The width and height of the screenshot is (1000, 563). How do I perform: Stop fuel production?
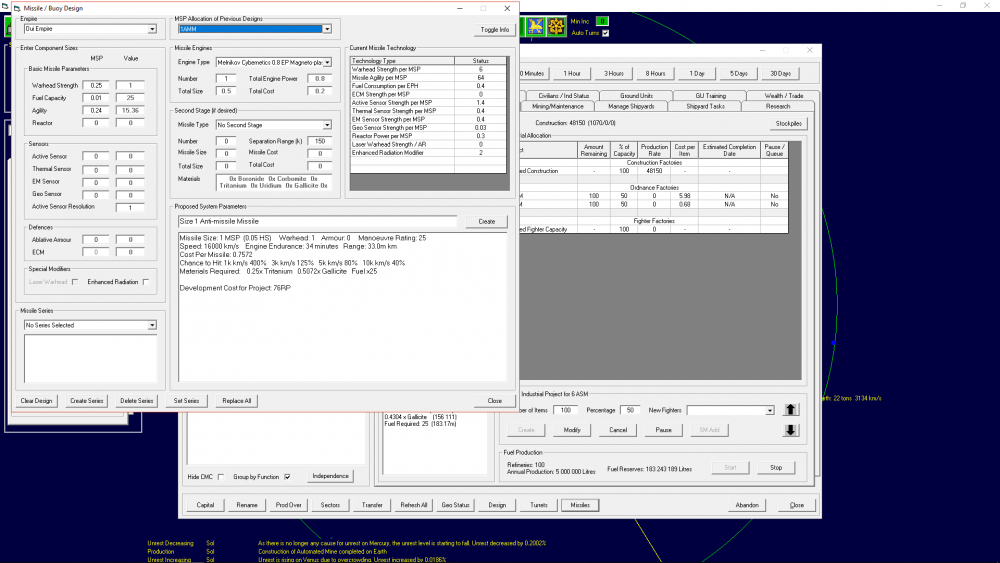(x=776, y=468)
